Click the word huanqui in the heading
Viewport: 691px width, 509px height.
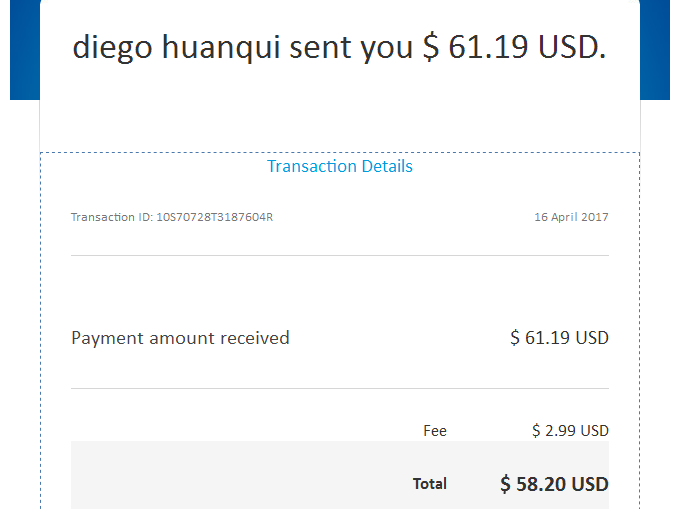click(221, 48)
